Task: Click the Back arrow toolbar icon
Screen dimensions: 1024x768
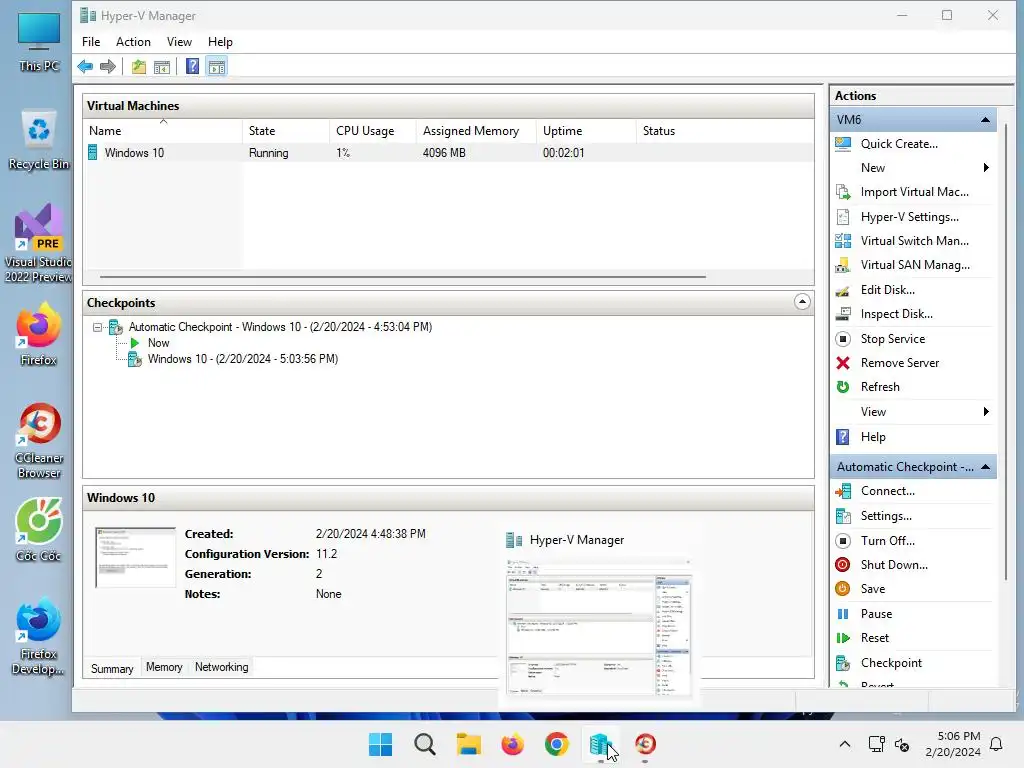Action: pos(85,67)
